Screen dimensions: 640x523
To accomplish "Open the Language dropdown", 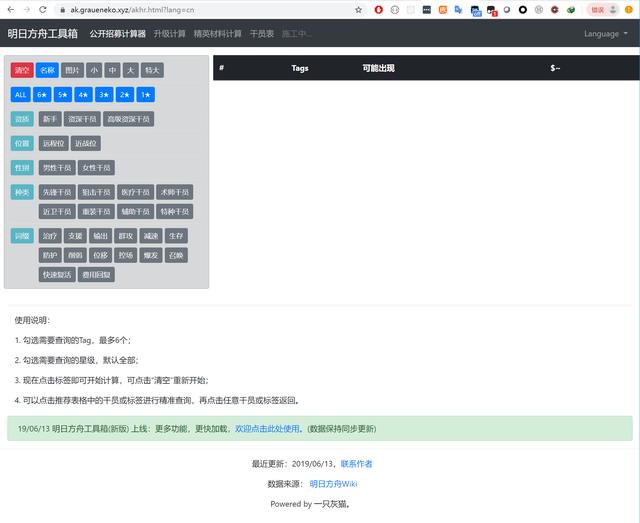I will (x=606, y=33).
